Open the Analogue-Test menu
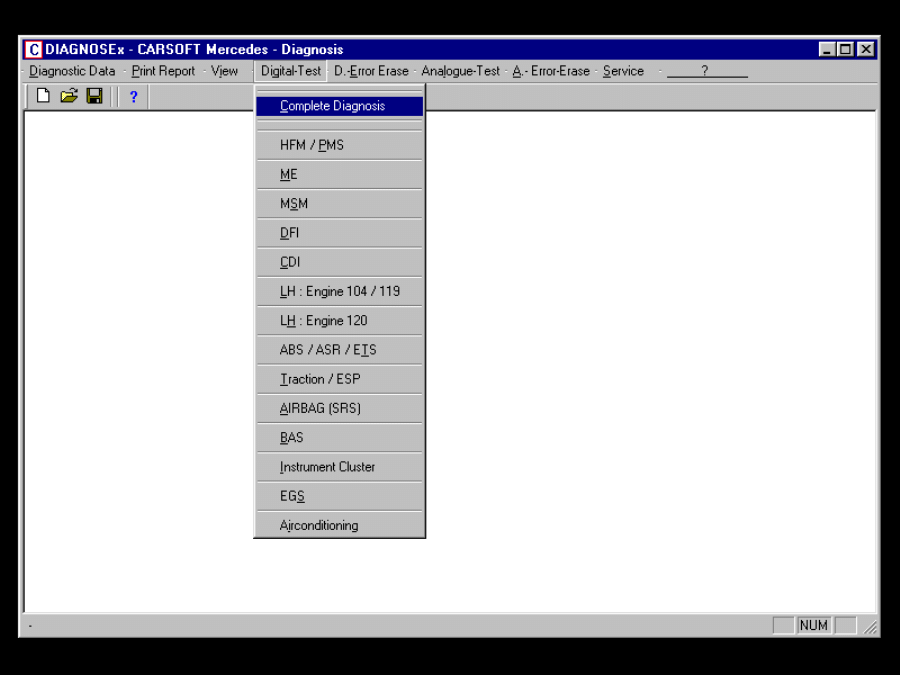The image size is (900, 675). click(460, 71)
